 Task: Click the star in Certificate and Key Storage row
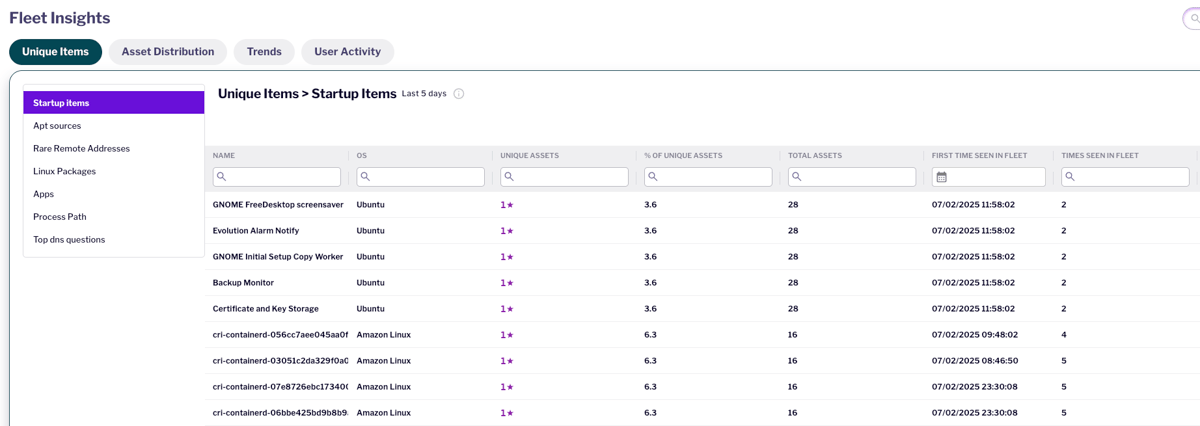coord(510,309)
